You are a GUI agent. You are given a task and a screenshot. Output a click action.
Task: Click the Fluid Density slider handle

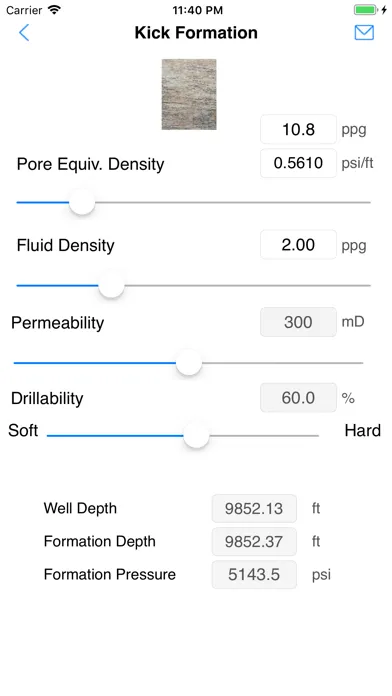point(111,285)
